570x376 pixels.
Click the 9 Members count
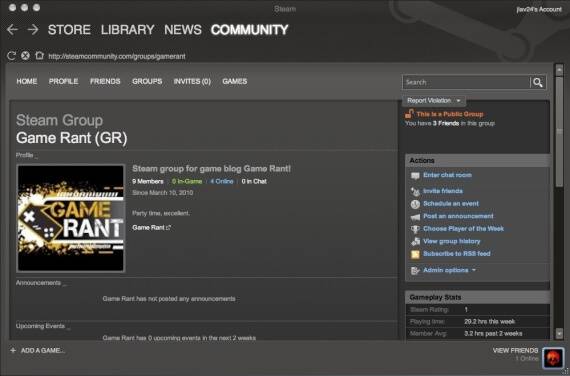tap(148, 181)
